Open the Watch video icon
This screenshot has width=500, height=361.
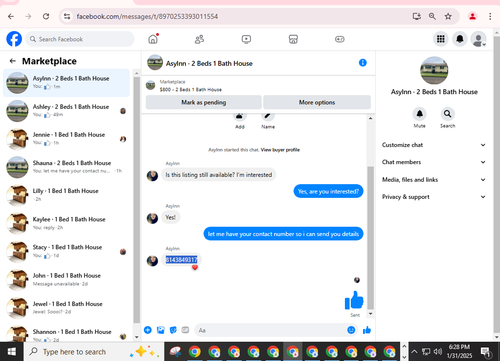pos(246,39)
